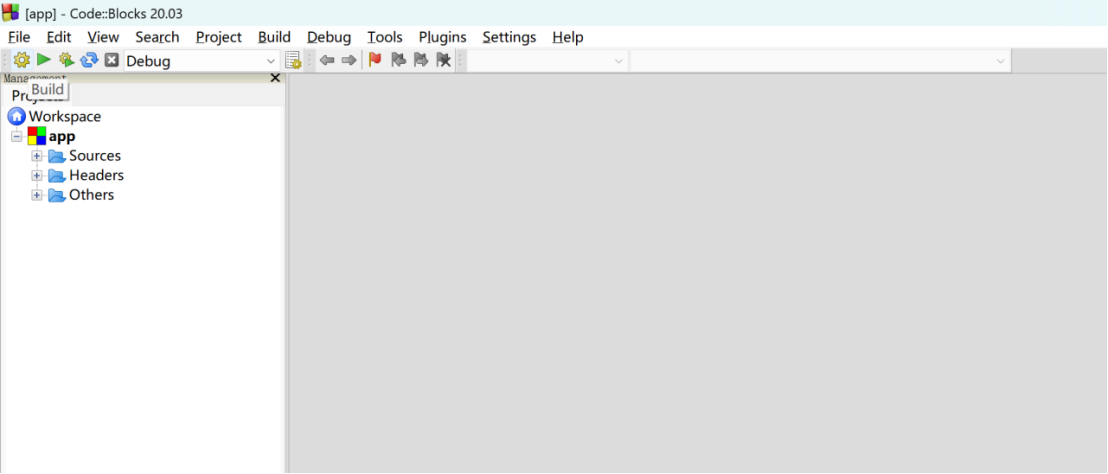Viewport: 1108px width, 474px height.
Task: Click the Workspace home icon
Action: point(16,117)
